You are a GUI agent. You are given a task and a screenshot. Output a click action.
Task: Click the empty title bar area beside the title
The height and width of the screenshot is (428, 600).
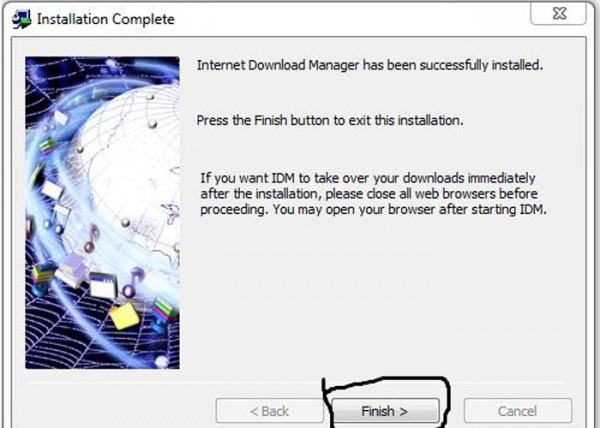(x=344, y=19)
